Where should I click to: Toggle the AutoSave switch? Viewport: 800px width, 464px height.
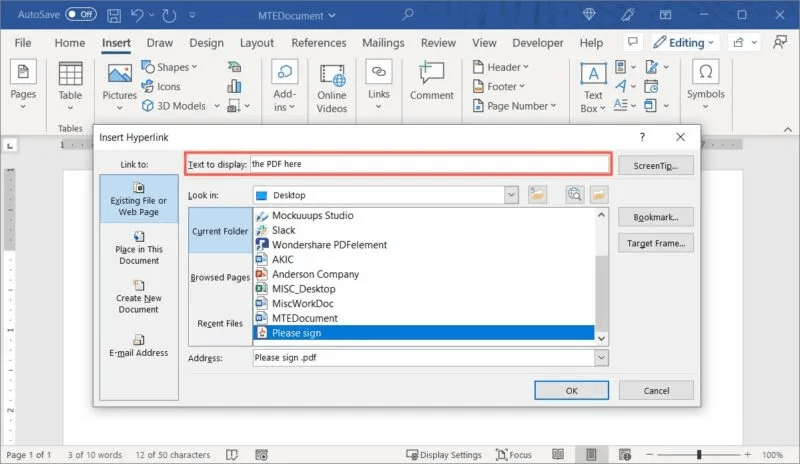coord(81,15)
